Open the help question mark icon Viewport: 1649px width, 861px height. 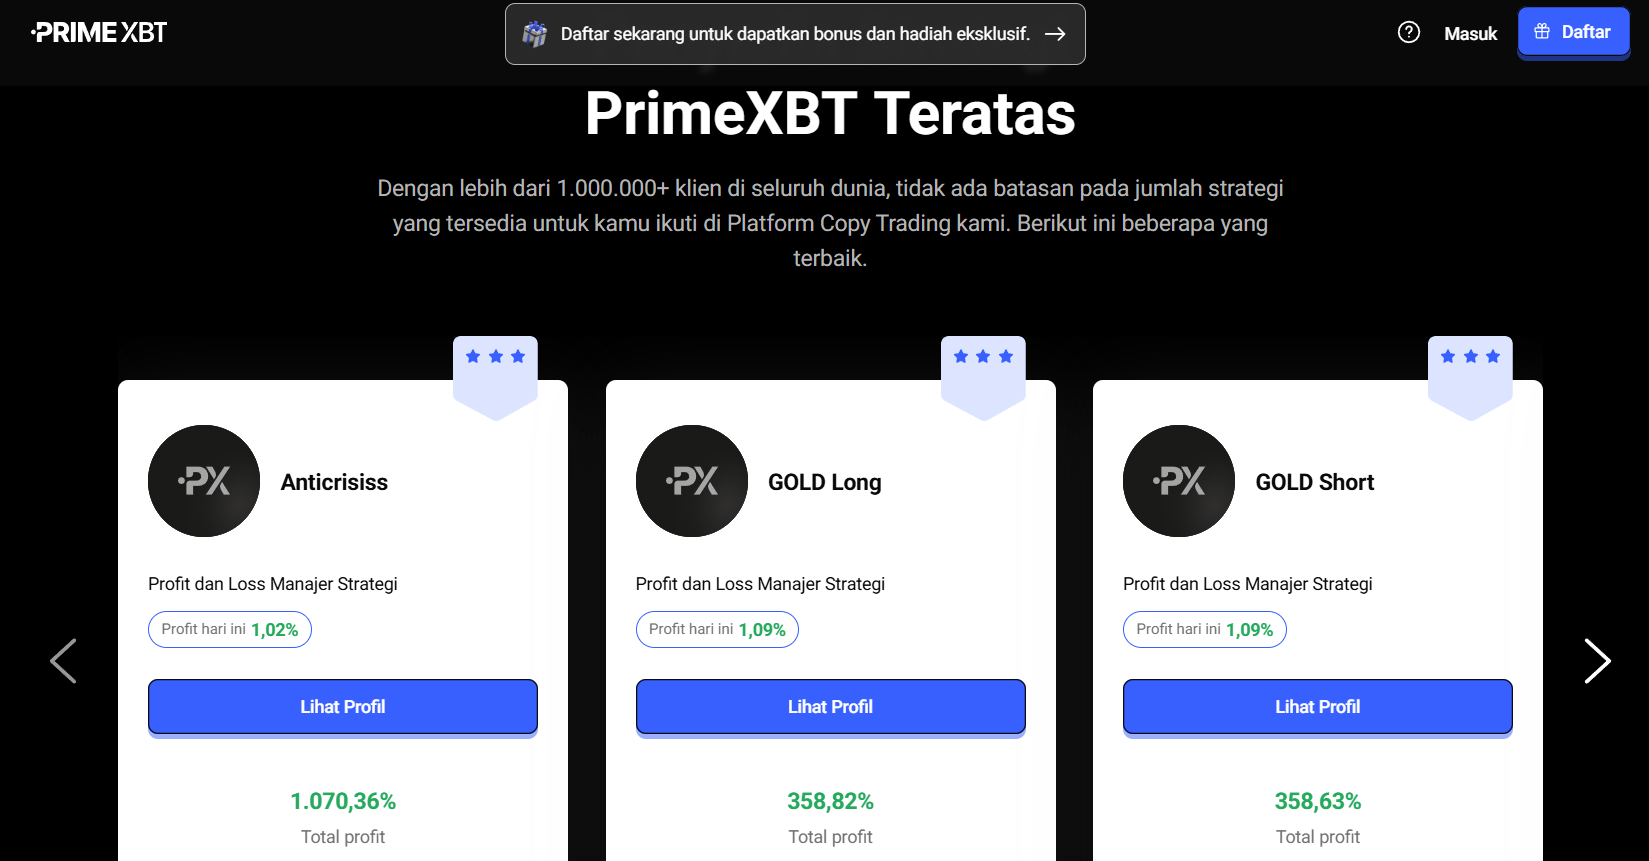[1408, 33]
